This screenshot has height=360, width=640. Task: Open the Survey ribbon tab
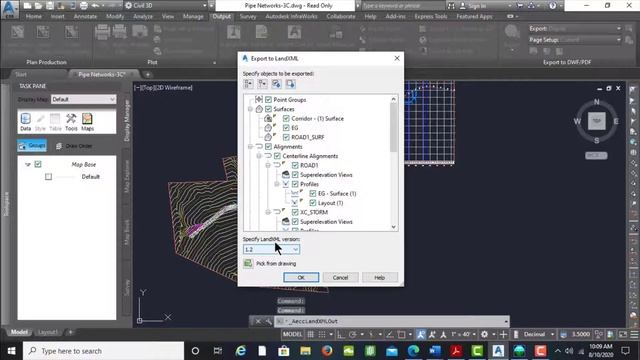(248, 17)
